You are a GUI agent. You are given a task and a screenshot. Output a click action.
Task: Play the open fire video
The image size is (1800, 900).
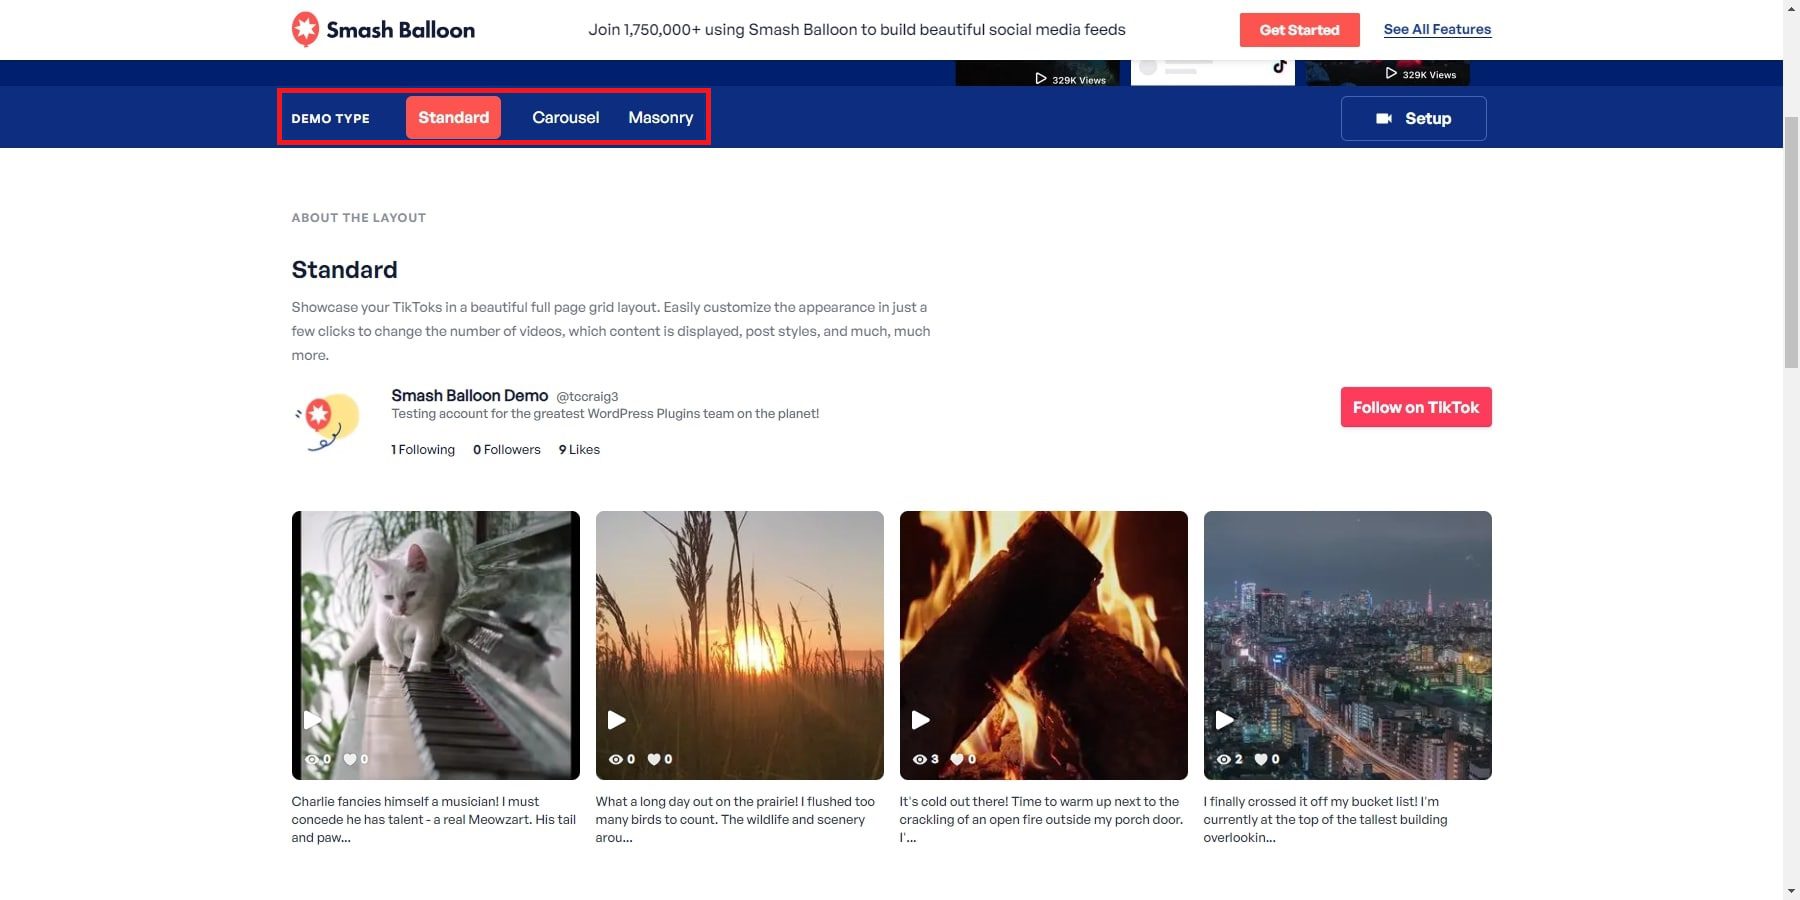click(920, 720)
